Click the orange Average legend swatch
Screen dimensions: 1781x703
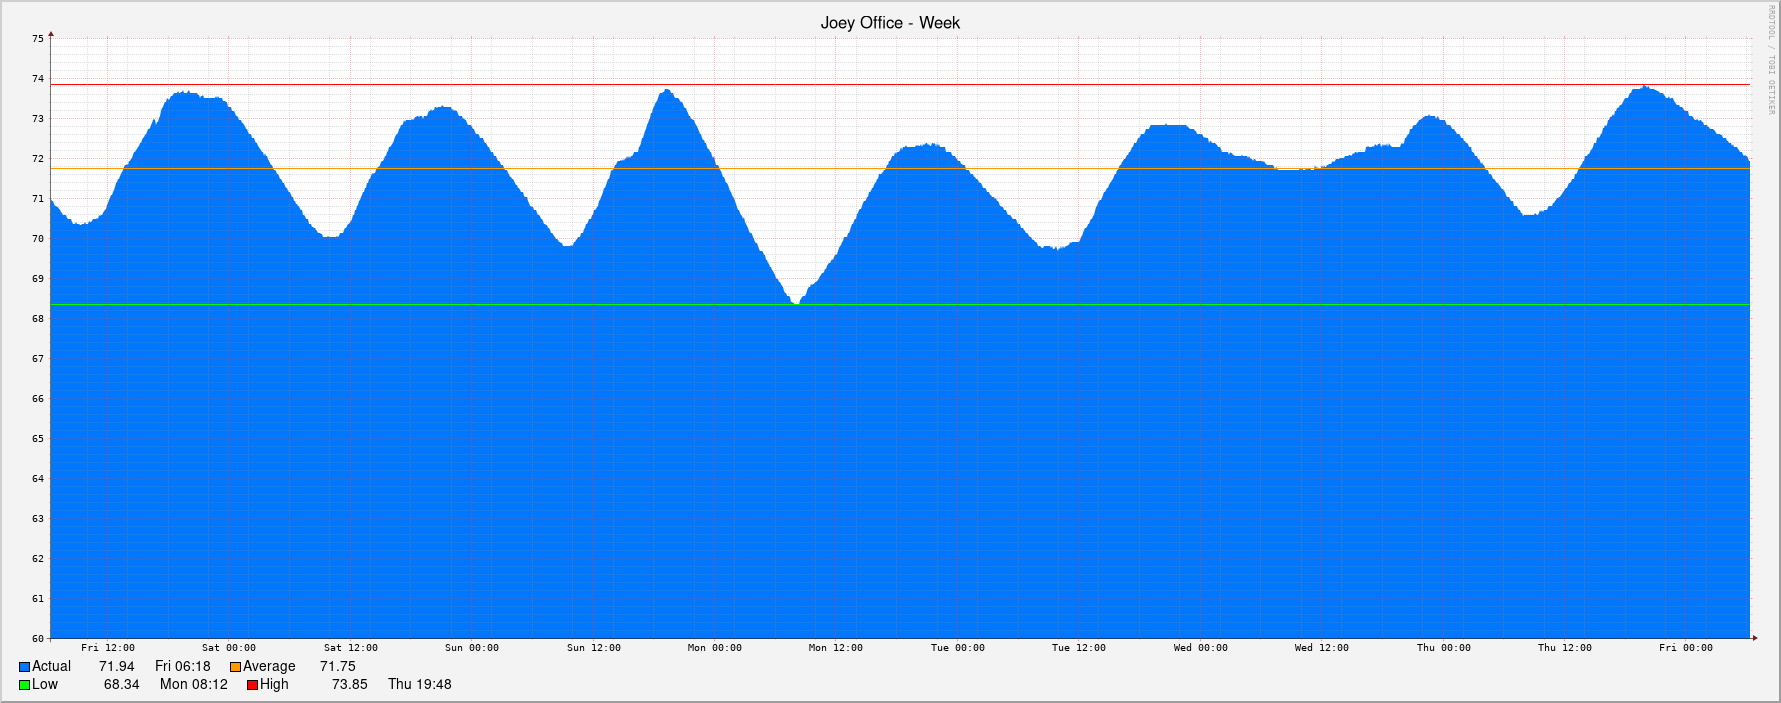click(236, 667)
